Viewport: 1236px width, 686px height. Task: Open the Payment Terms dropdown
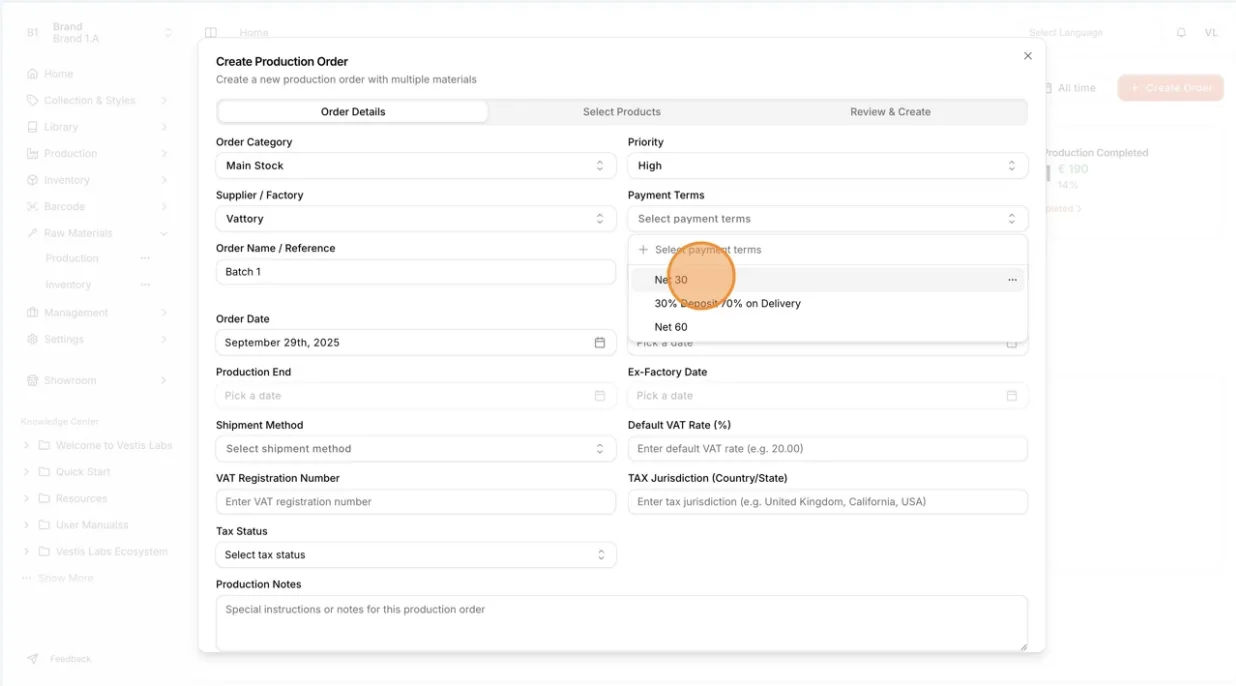[827, 219]
